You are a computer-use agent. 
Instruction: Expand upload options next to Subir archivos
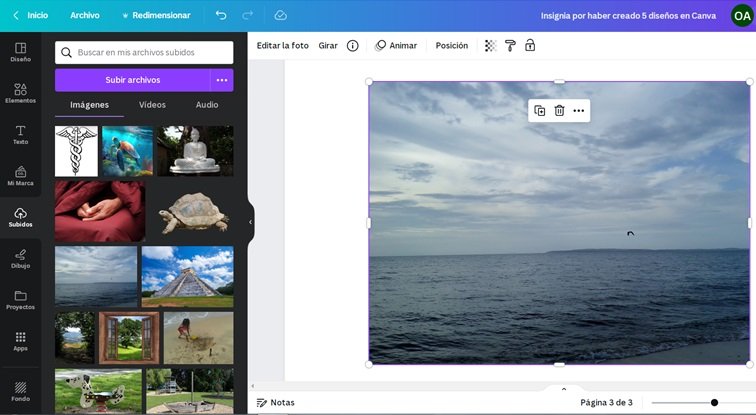[222, 80]
